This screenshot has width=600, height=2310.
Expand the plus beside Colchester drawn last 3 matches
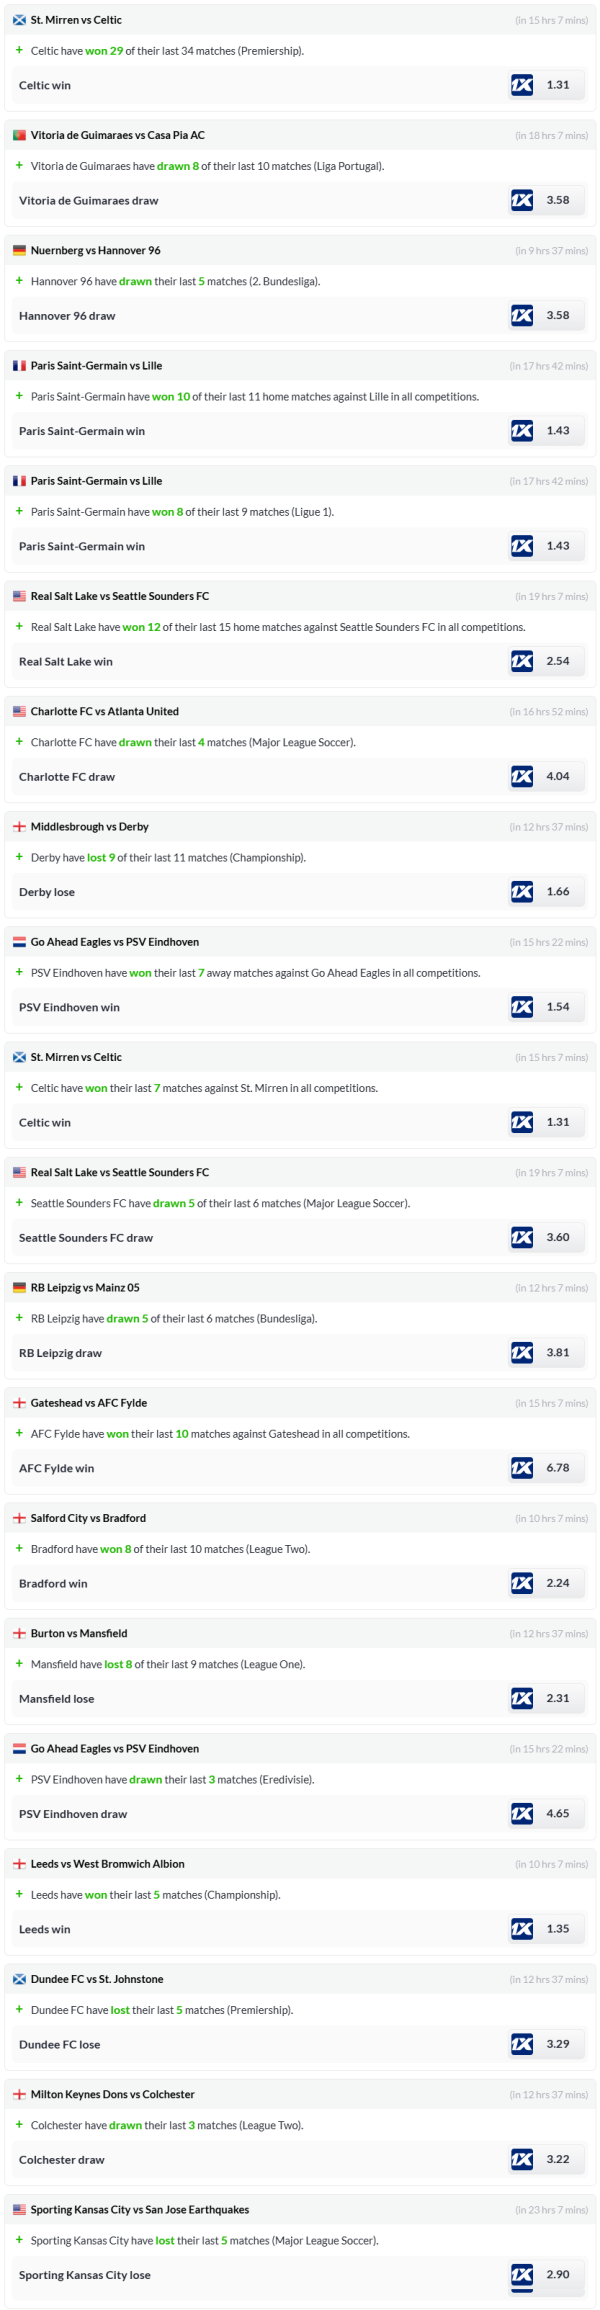19,2125
